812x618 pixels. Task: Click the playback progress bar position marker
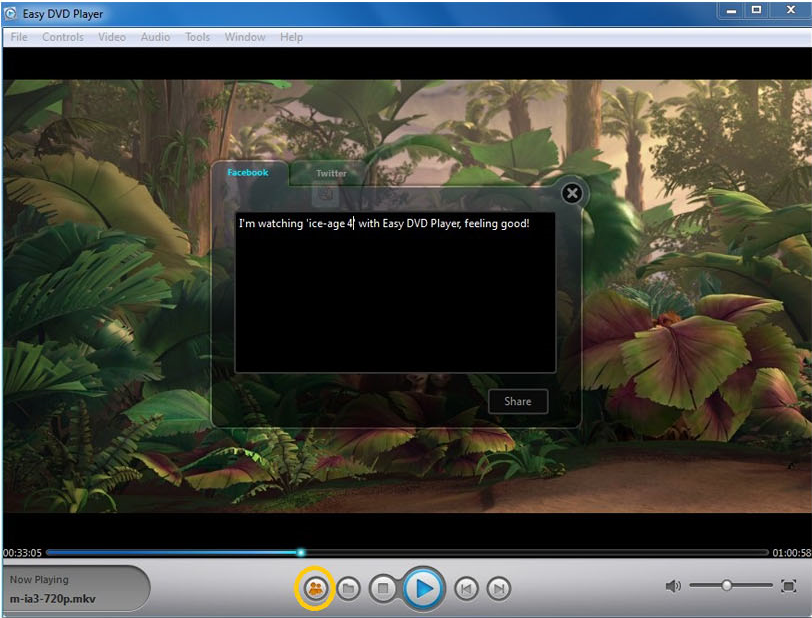coord(300,552)
